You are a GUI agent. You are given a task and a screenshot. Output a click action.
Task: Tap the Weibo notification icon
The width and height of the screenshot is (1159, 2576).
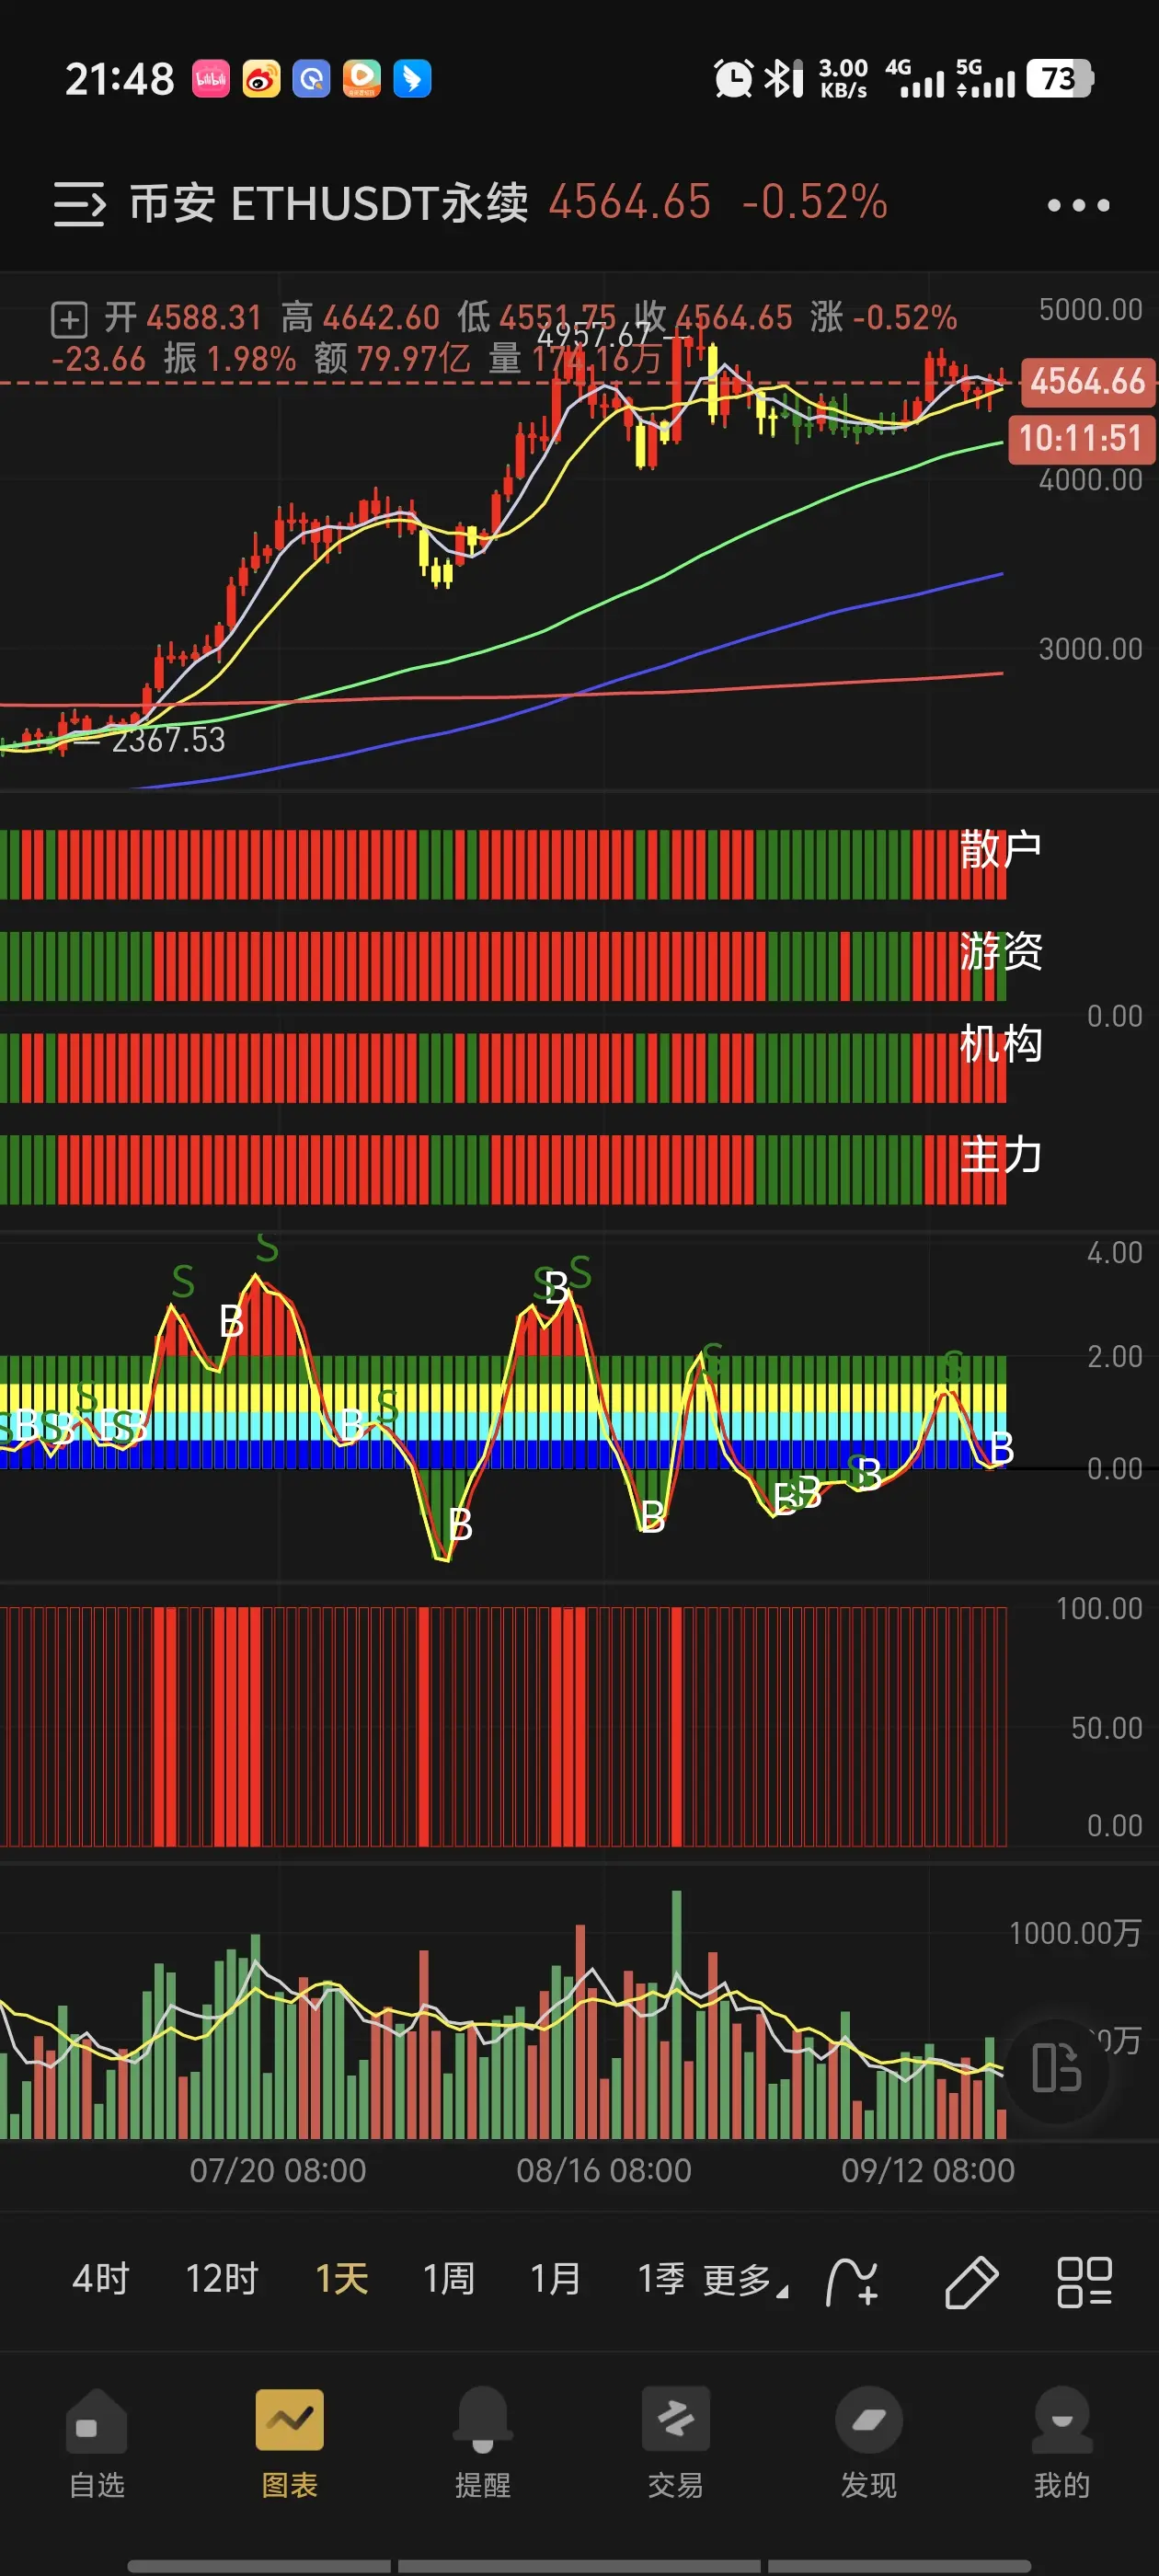(x=261, y=78)
